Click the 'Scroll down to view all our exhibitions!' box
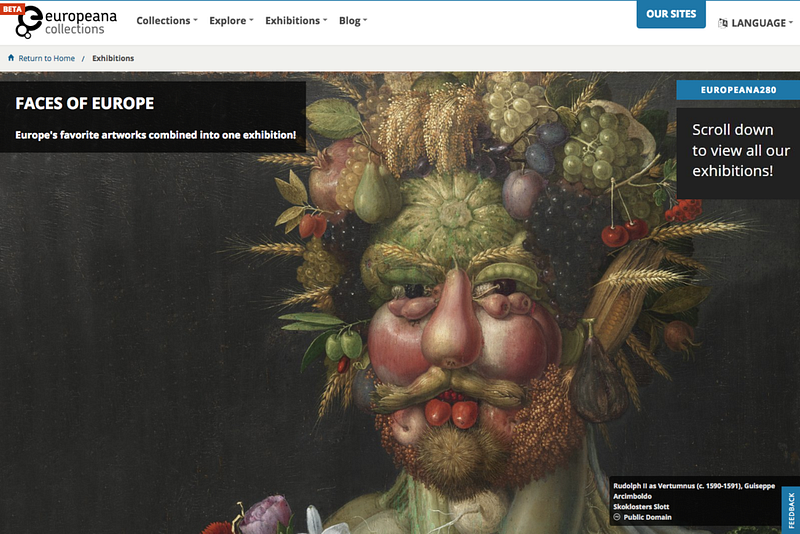The width and height of the screenshot is (800, 534). tap(738, 153)
